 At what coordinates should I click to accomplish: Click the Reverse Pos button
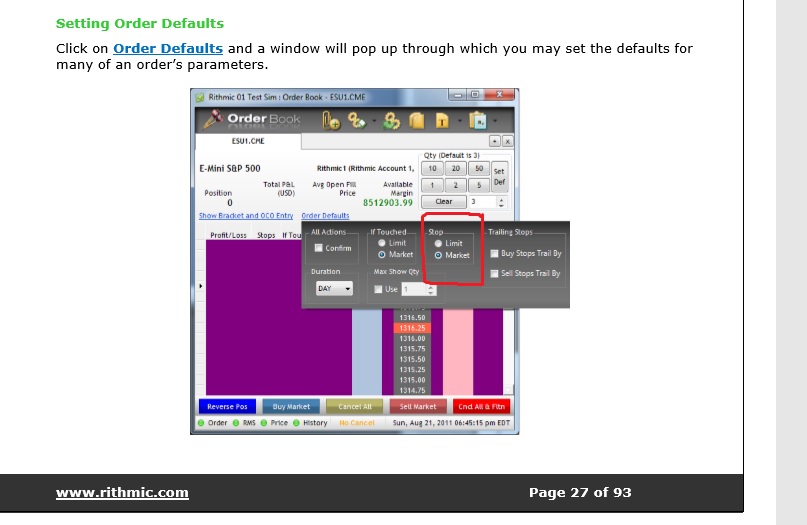pos(227,407)
